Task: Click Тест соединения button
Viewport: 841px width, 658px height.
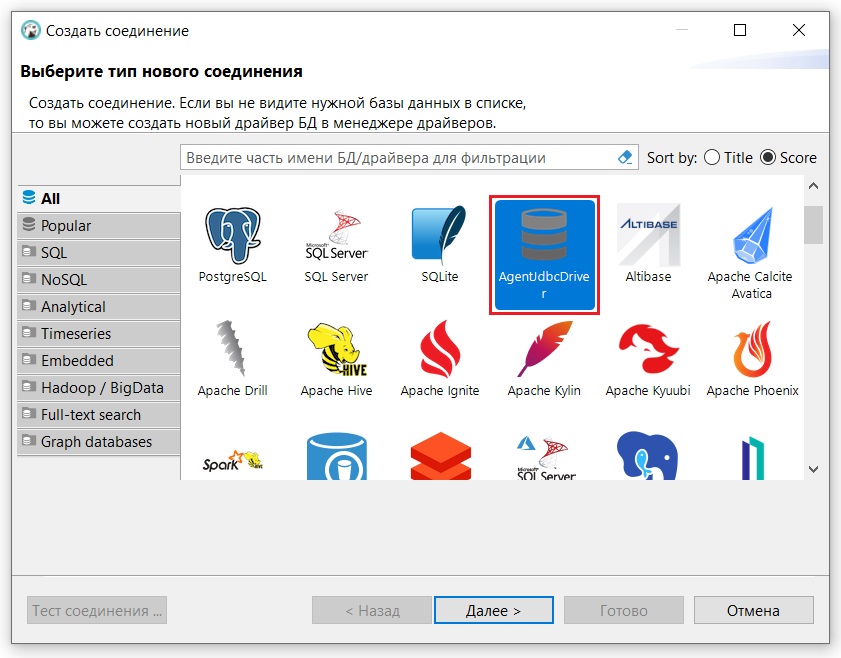Action: point(97,610)
